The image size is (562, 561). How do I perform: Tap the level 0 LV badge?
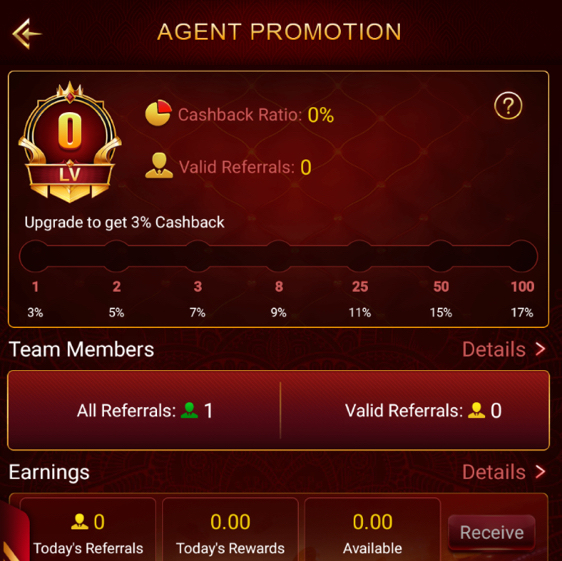pyautogui.click(x=70, y=142)
